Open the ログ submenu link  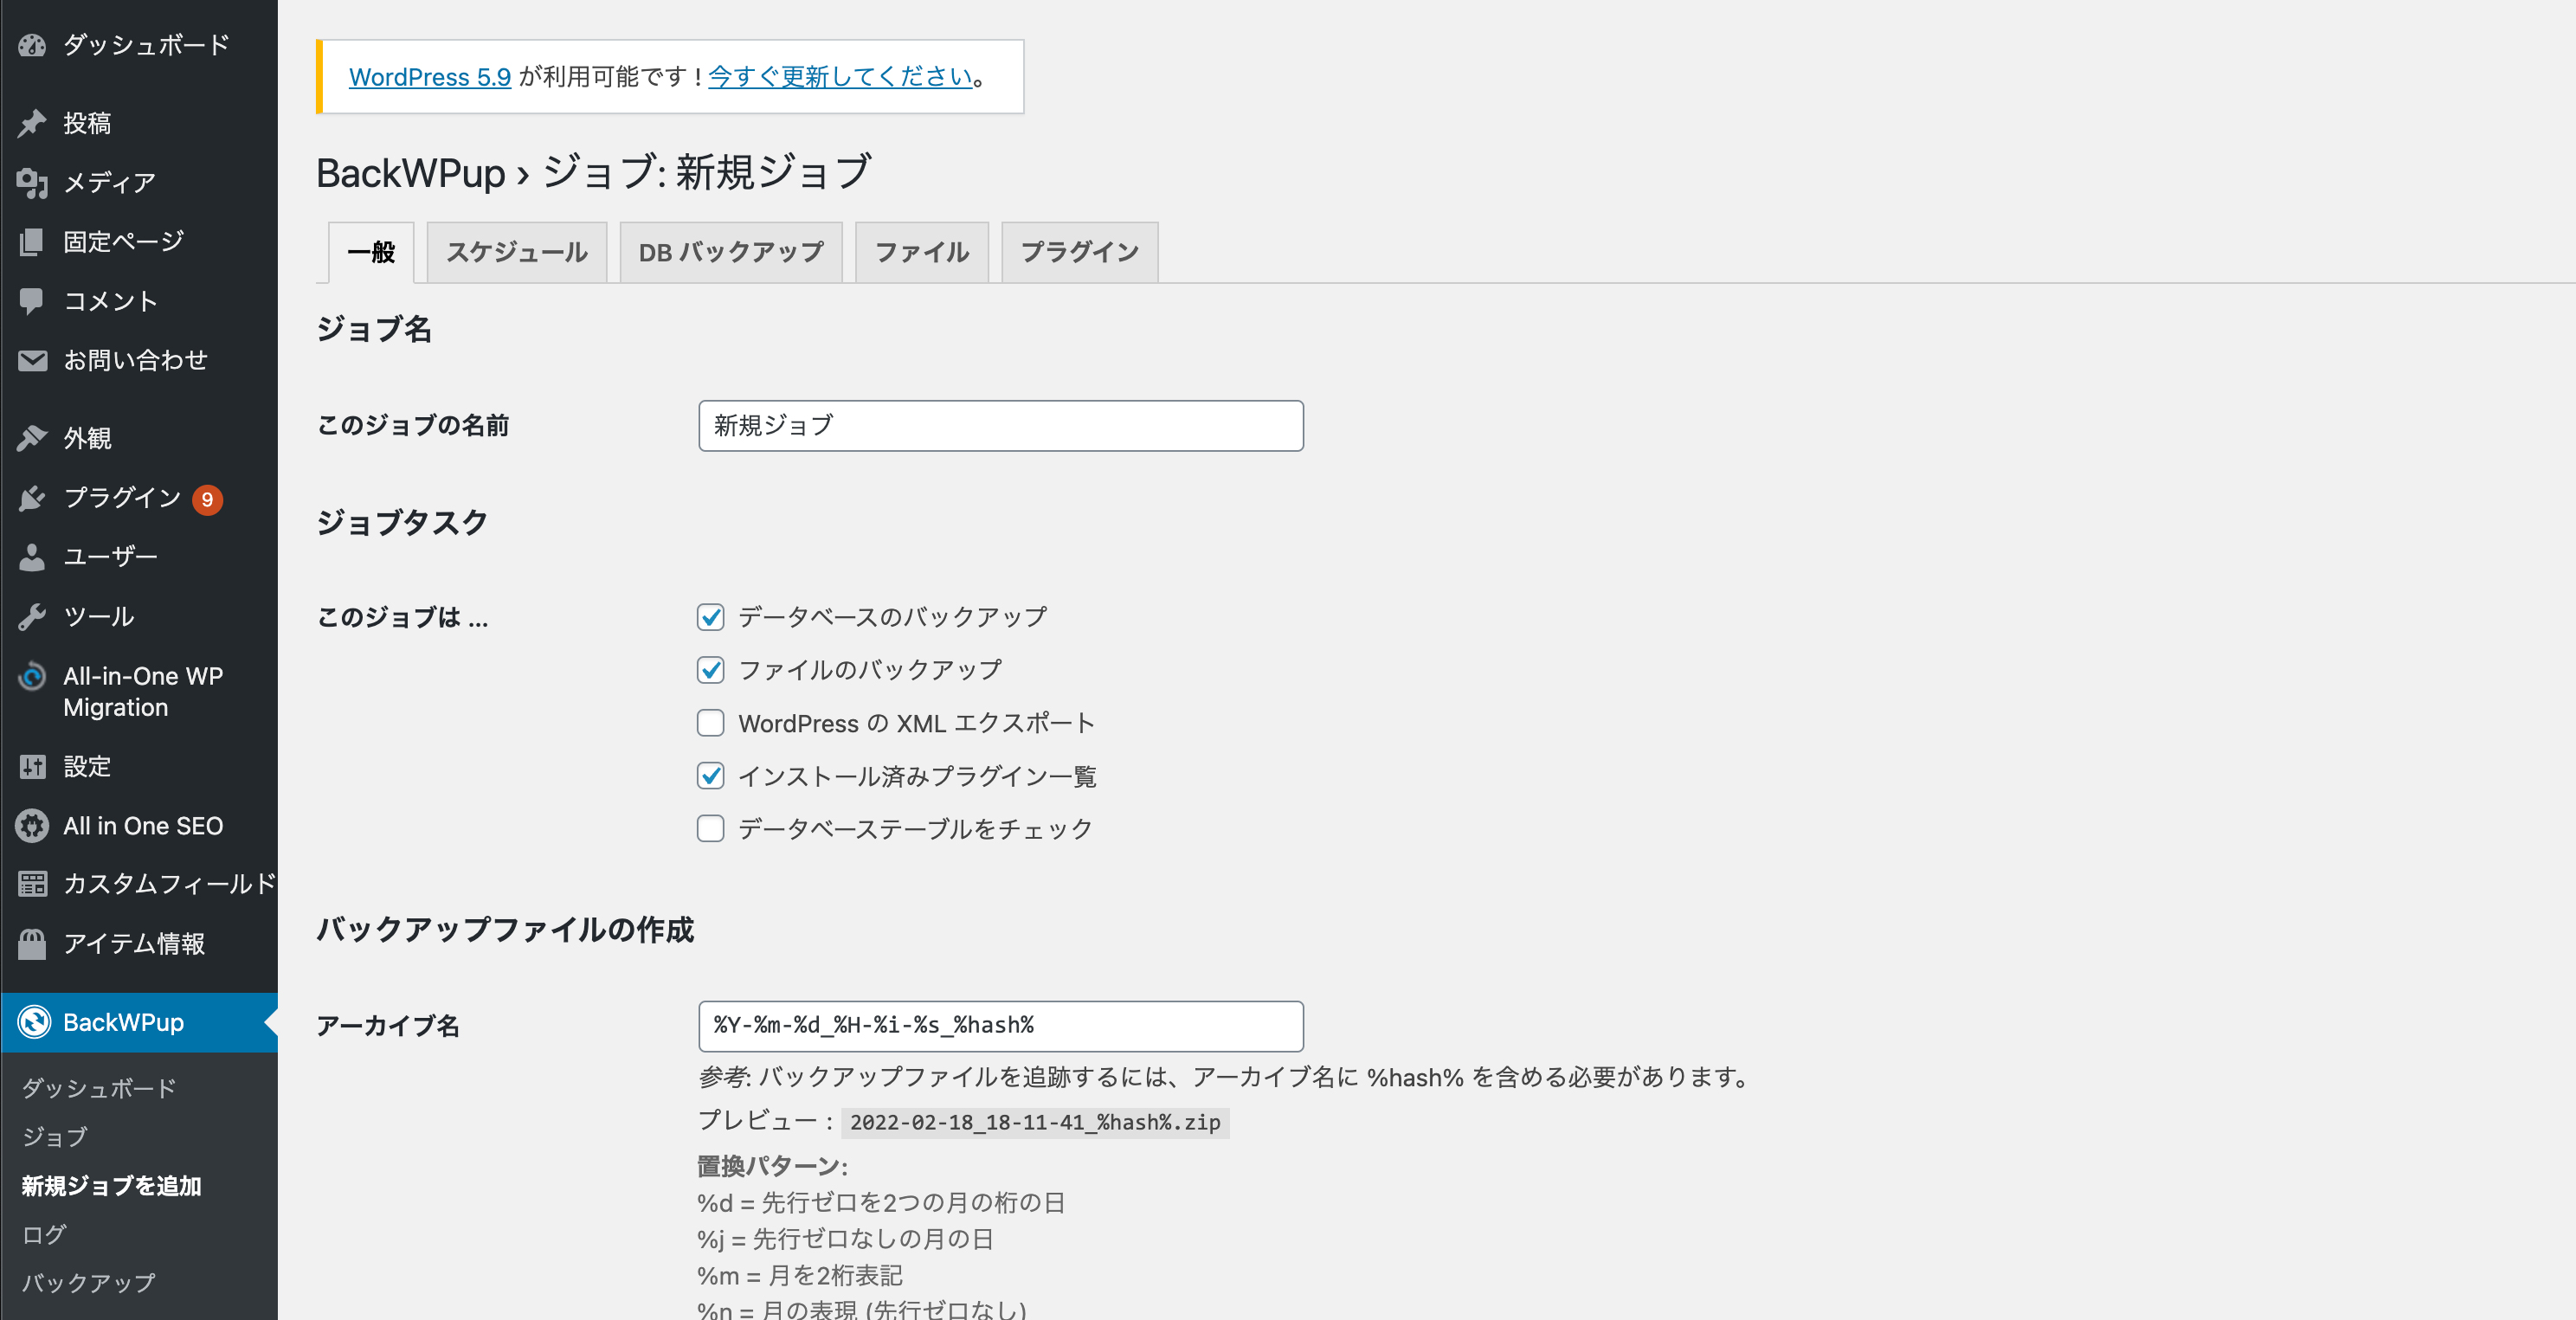tap(44, 1235)
